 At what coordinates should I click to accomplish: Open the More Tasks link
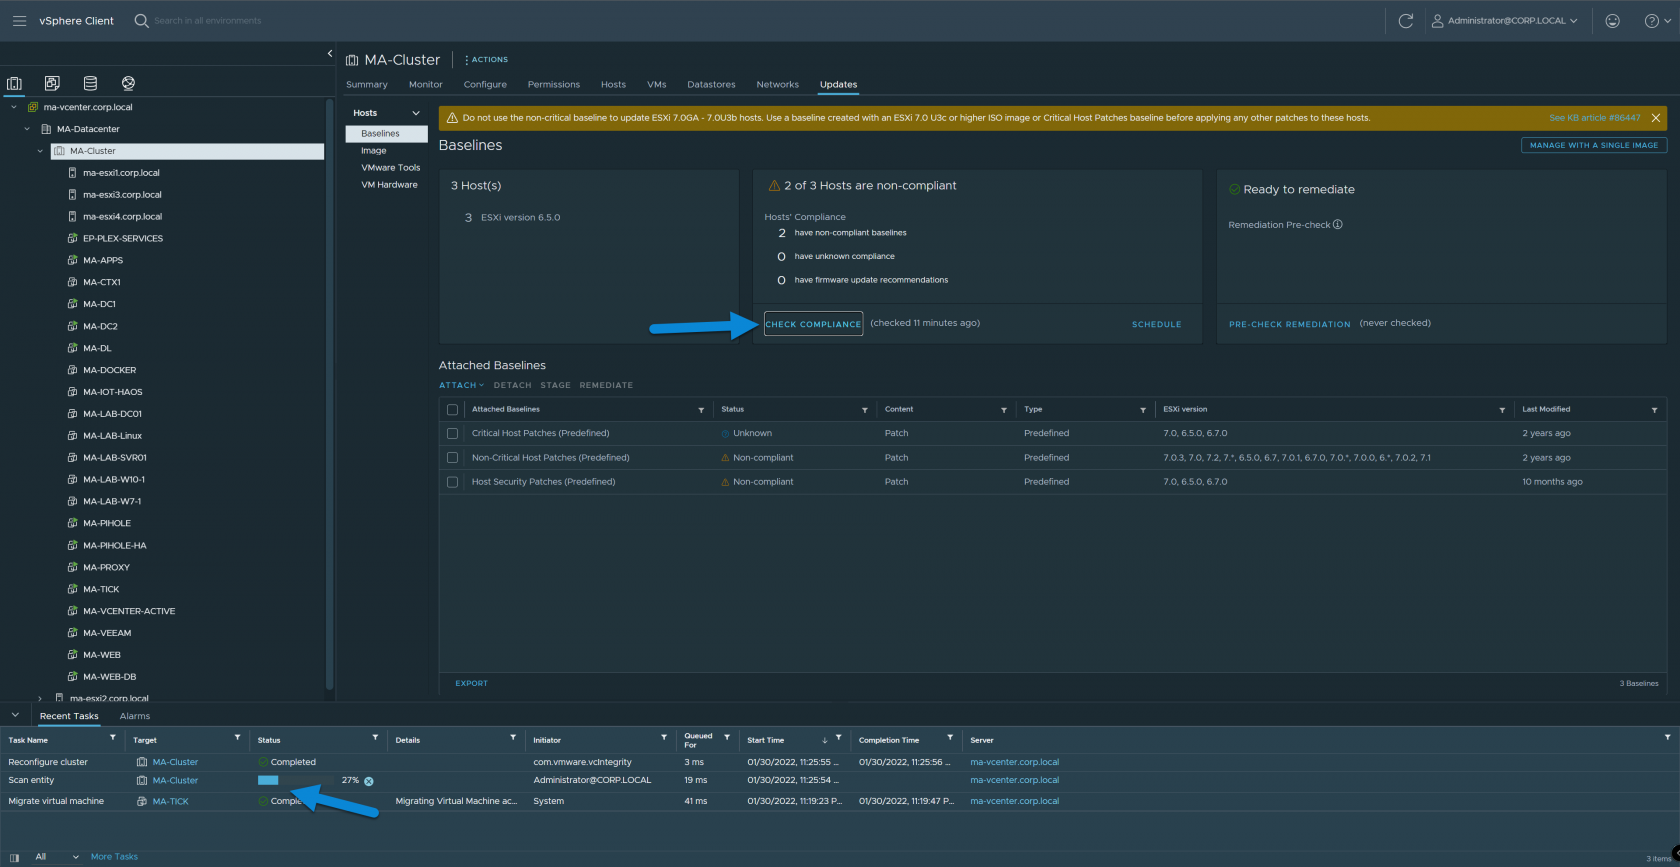[114, 856]
